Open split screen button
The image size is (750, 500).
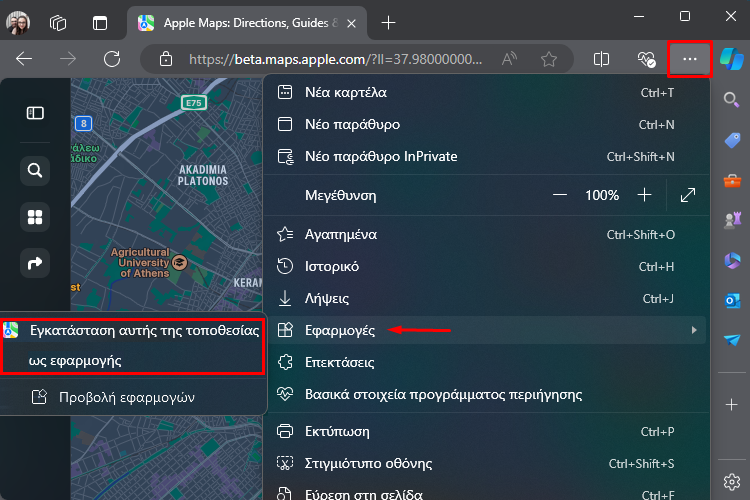point(601,59)
